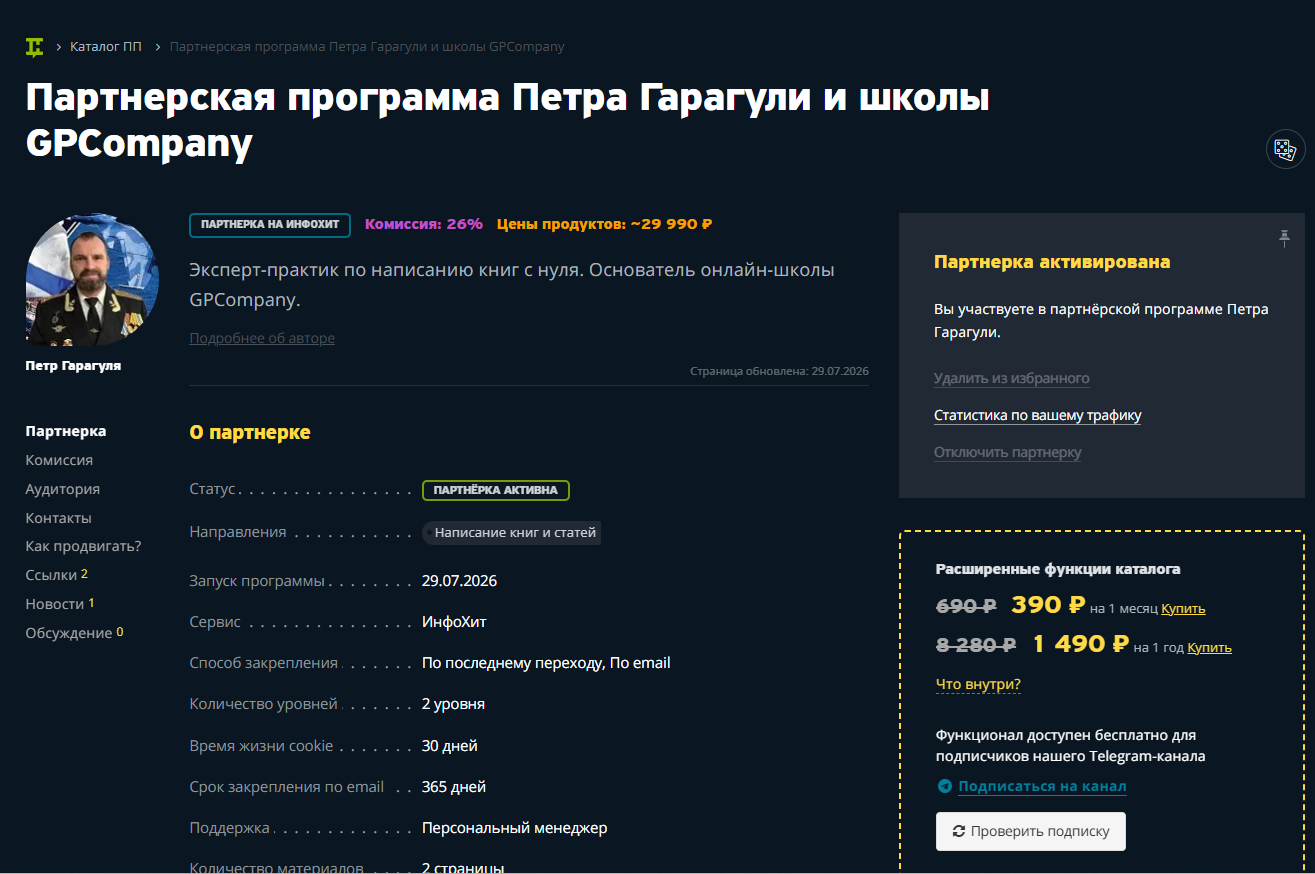Viewport: 1315px width, 874px height.
Task: Click the crossed-out 690 ₽ price
Action: tap(966, 606)
